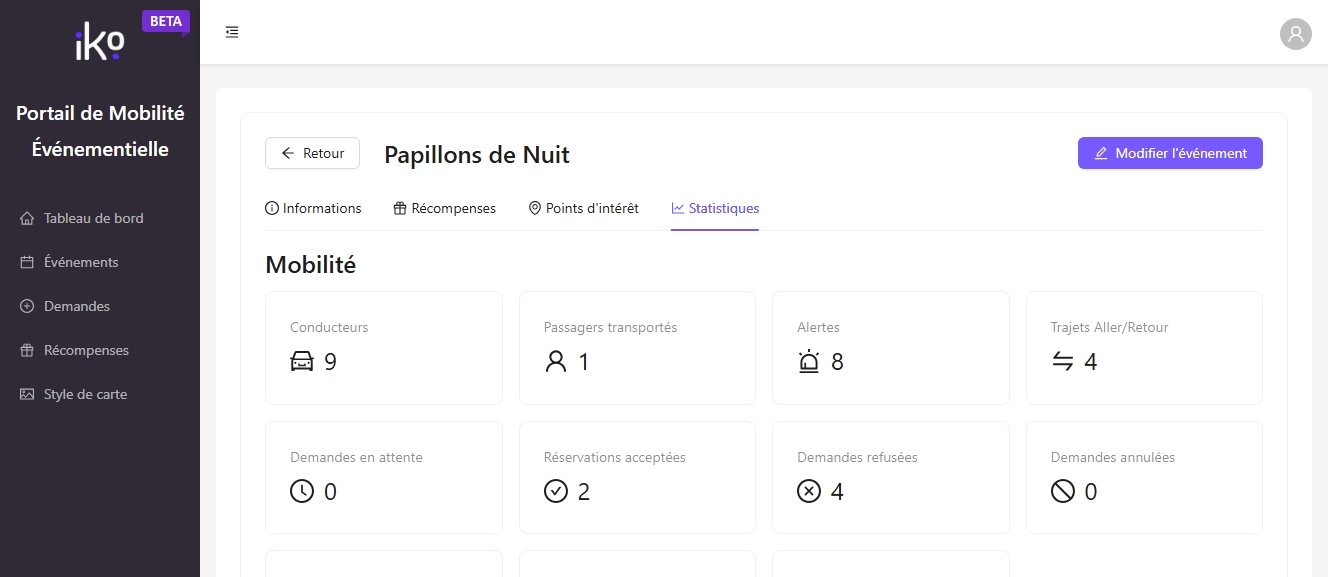
Task: Click the X-circle icon under Demandes refusées
Action: (x=809, y=492)
